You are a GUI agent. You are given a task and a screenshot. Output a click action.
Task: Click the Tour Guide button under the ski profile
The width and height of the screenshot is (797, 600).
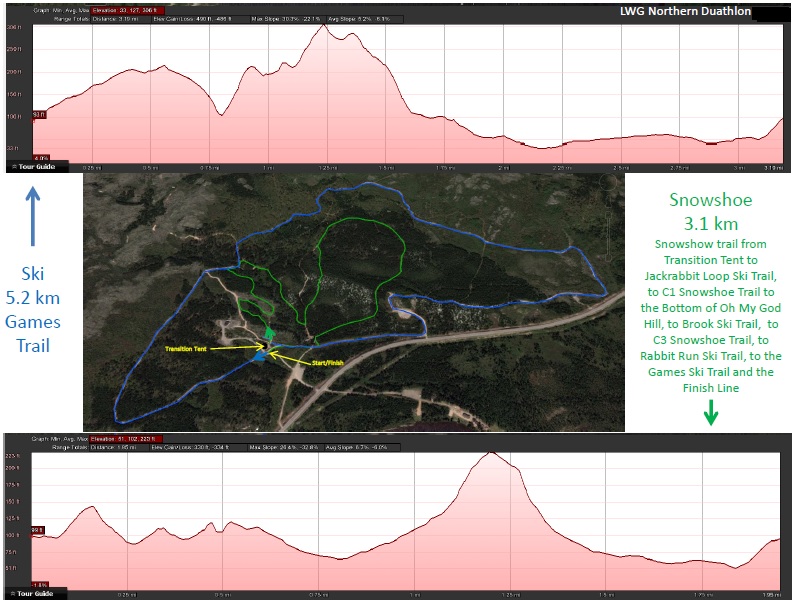point(38,167)
